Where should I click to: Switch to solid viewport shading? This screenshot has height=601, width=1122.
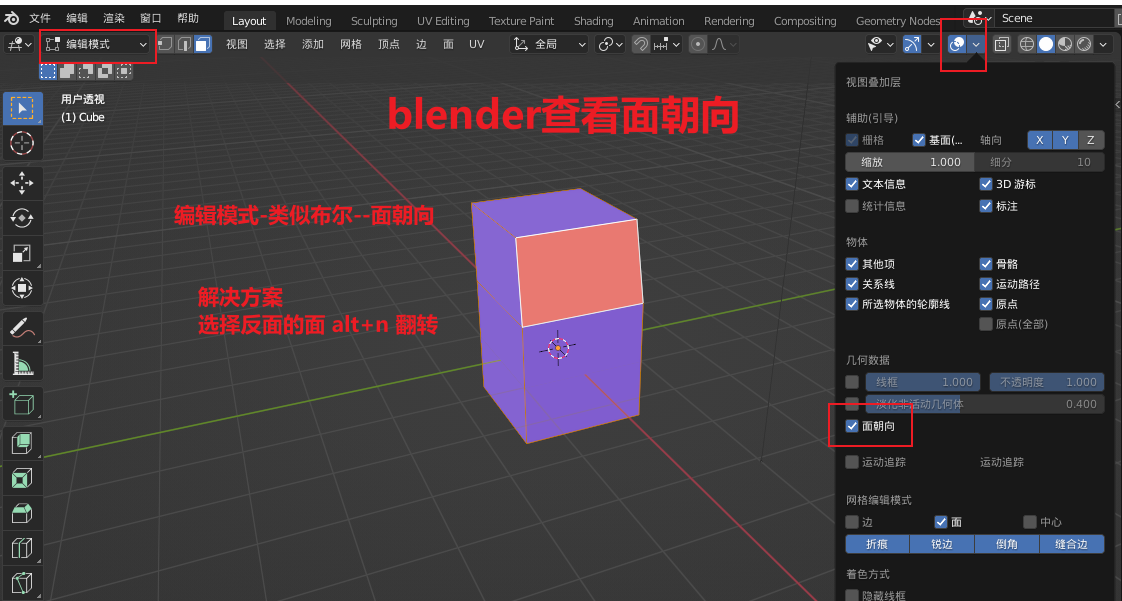click(x=1046, y=44)
